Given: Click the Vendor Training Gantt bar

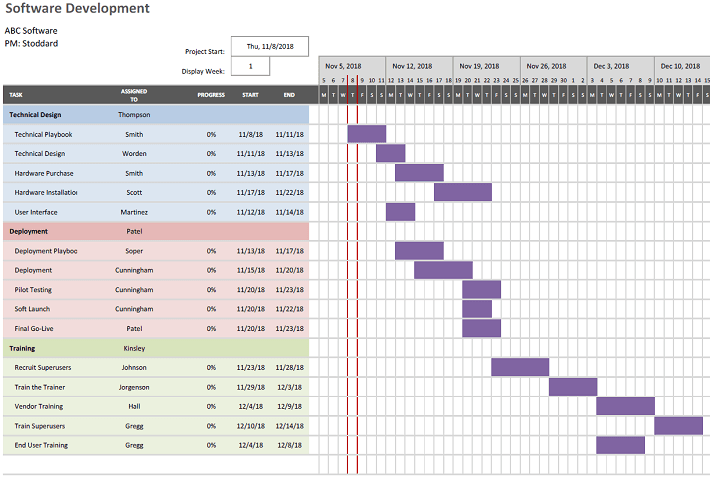Looking at the screenshot, I should click(x=625, y=406).
